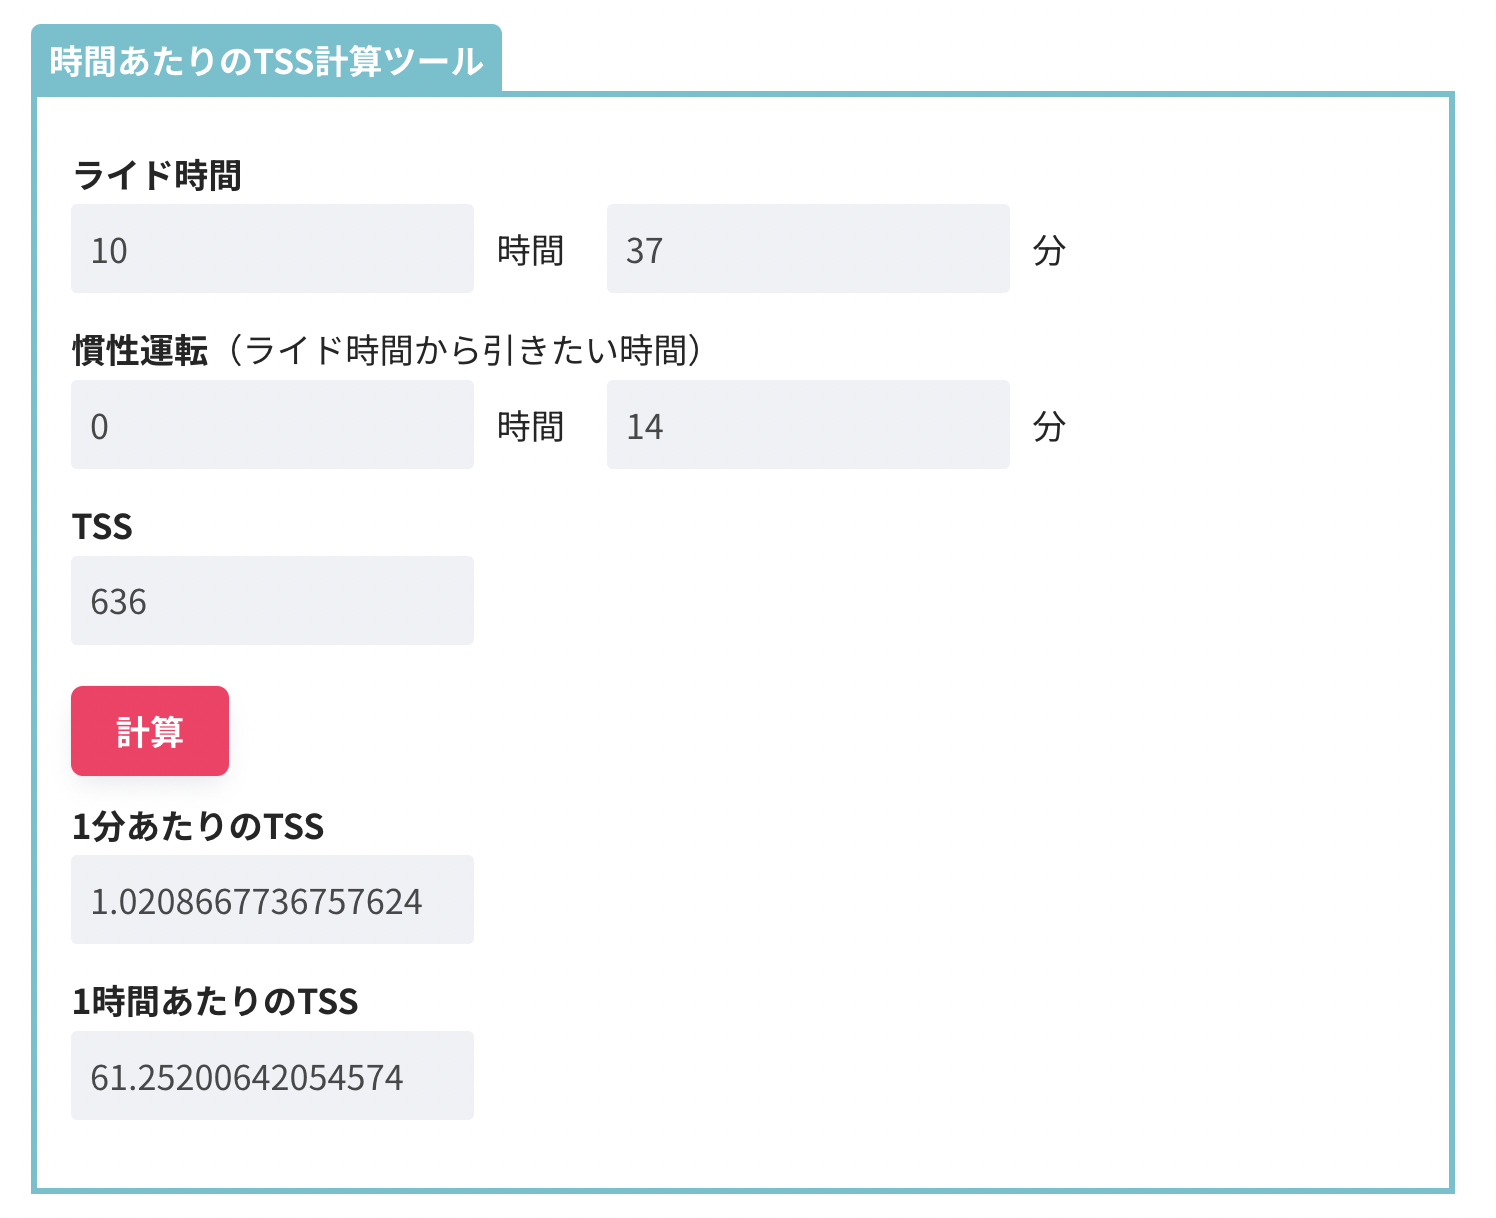Click the 1分あたりのTSS heading
This screenshot has height=1218, width=1496.
[x=198, y=827]
